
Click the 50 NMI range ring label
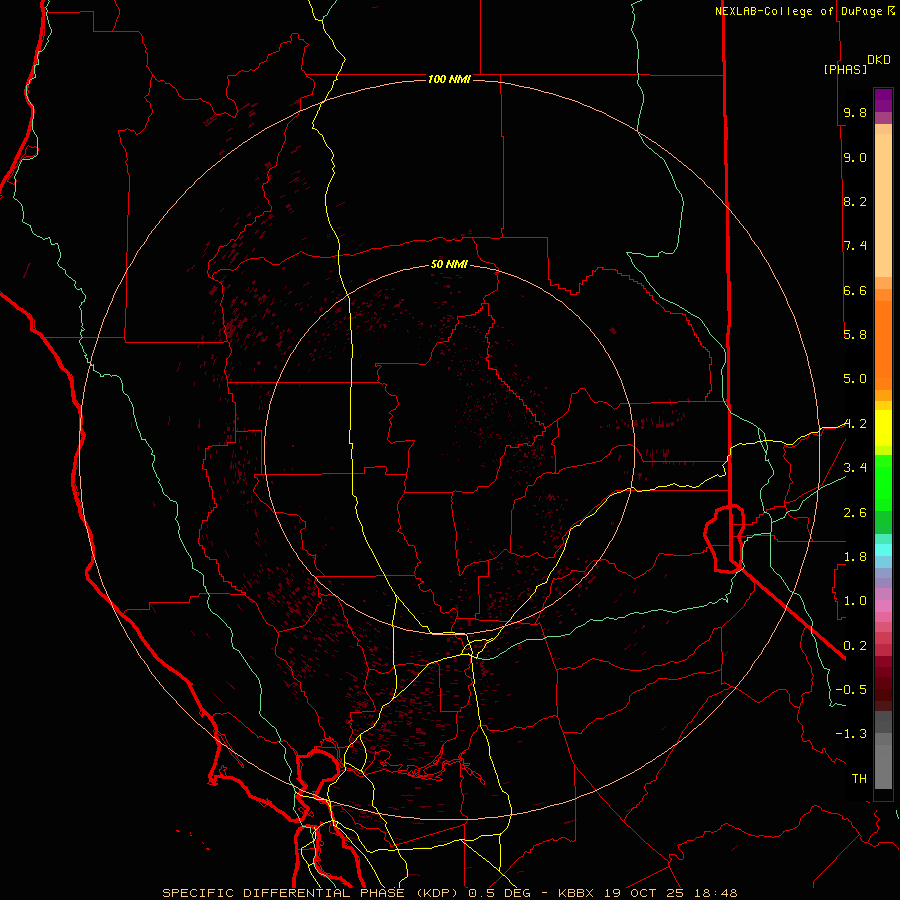coord(449,264)
